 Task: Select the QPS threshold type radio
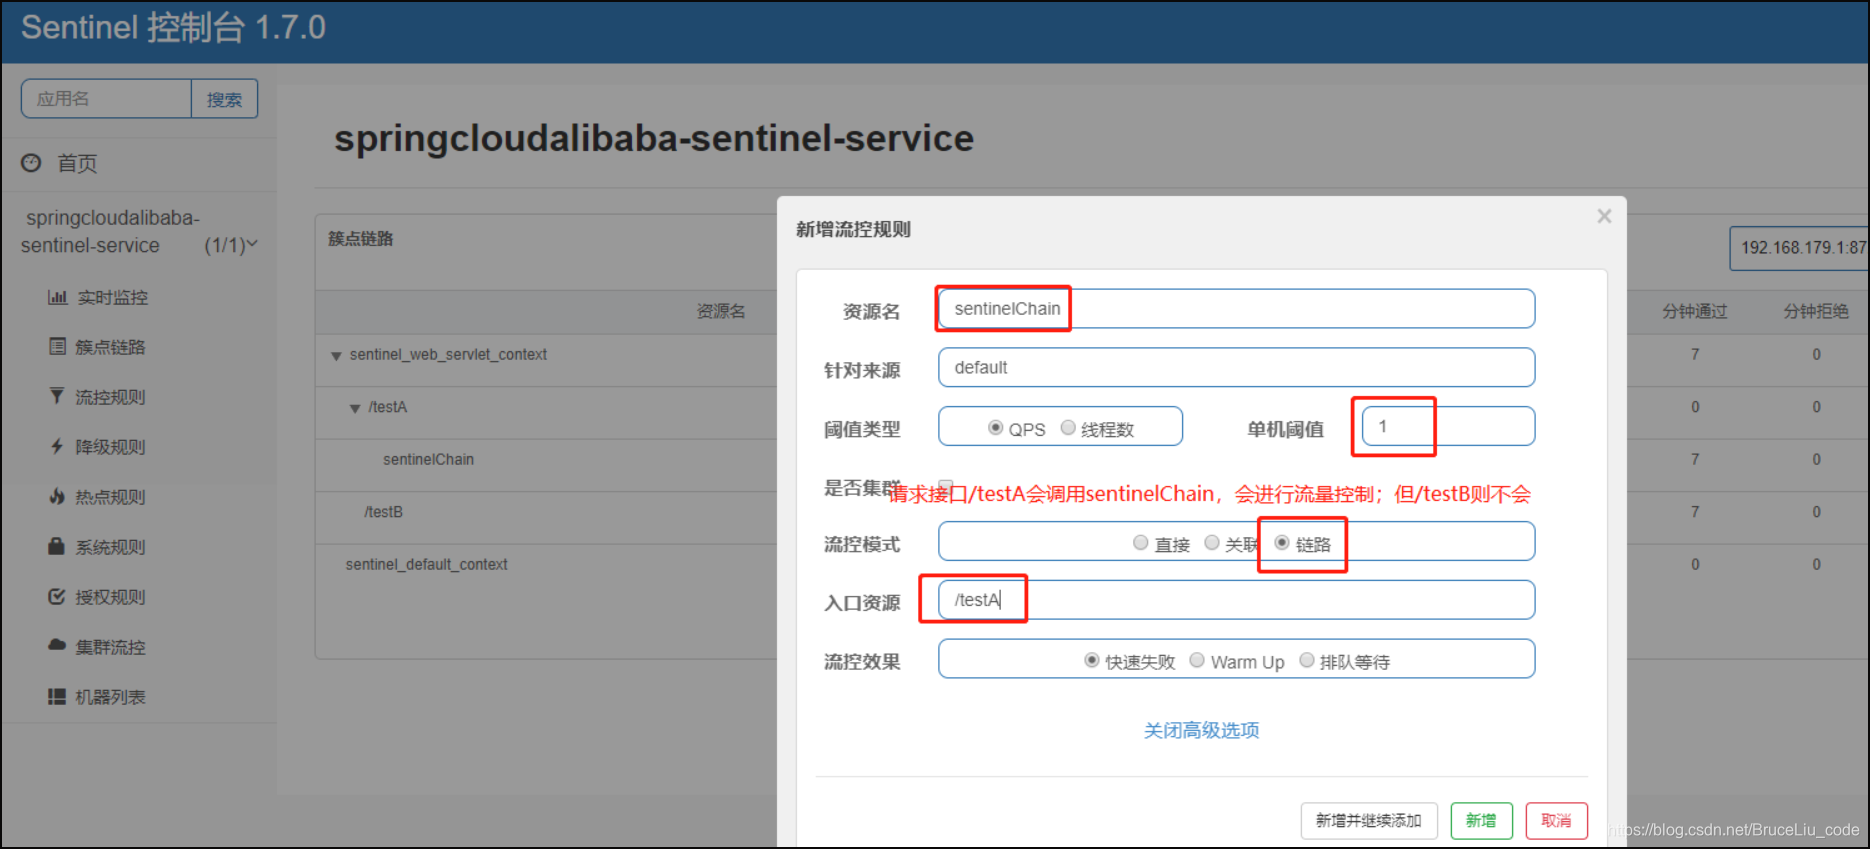pyautogui.click(x=995, y=428)
